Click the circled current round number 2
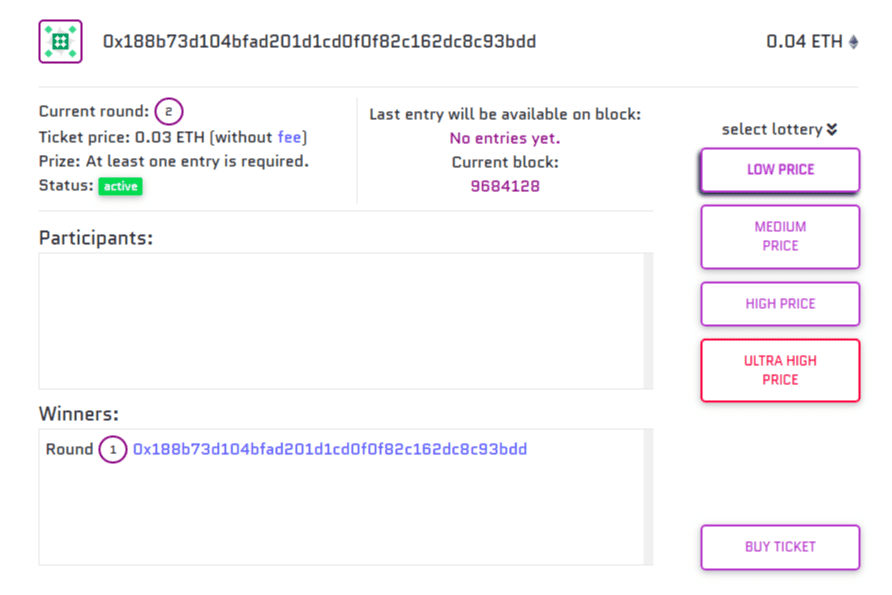The height and width of the screenshot is (595, 892). tap(167, 111)
